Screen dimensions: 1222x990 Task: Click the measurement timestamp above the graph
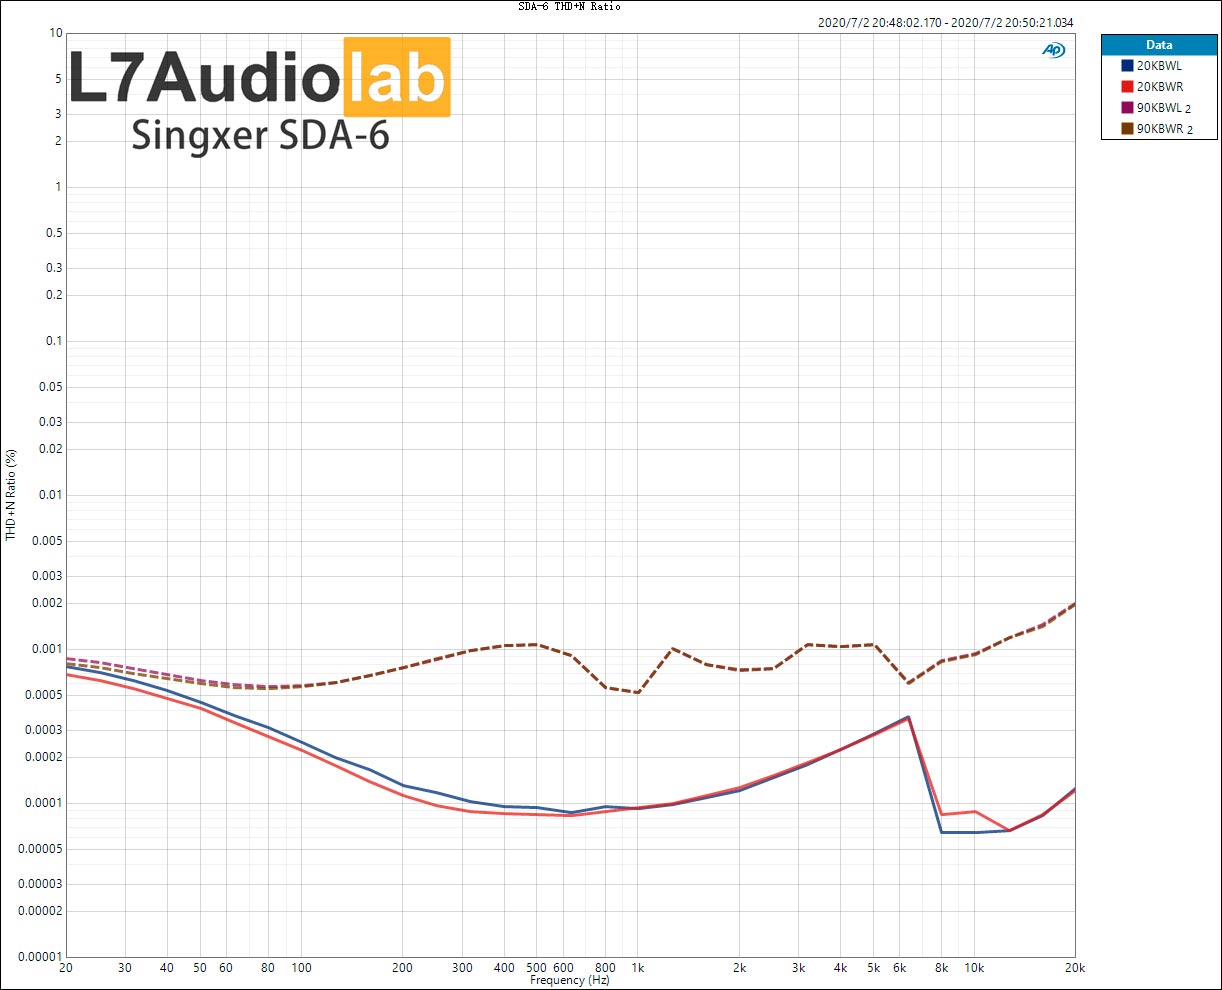(x=945, y=23)
